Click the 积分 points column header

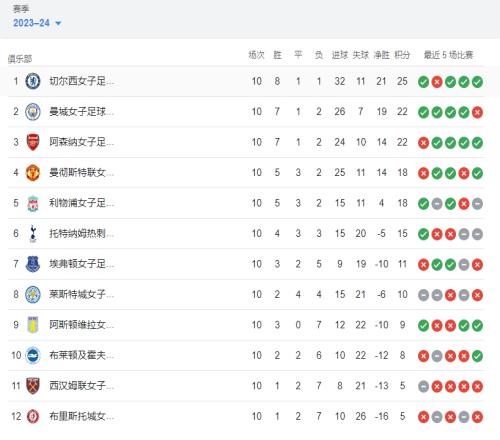pos(402,55)
